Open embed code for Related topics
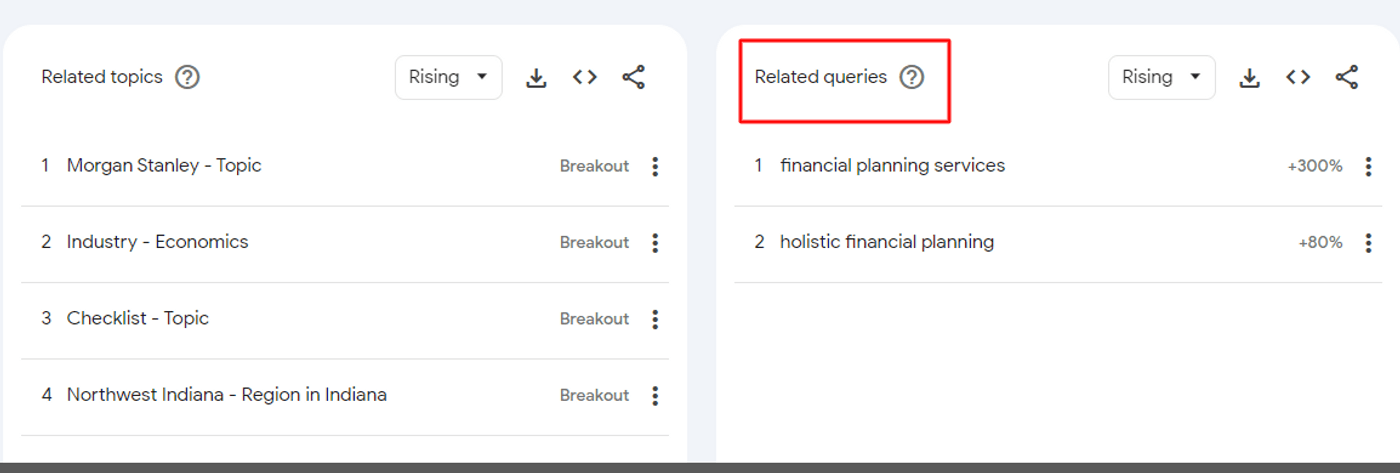 [x=585, y=77]
